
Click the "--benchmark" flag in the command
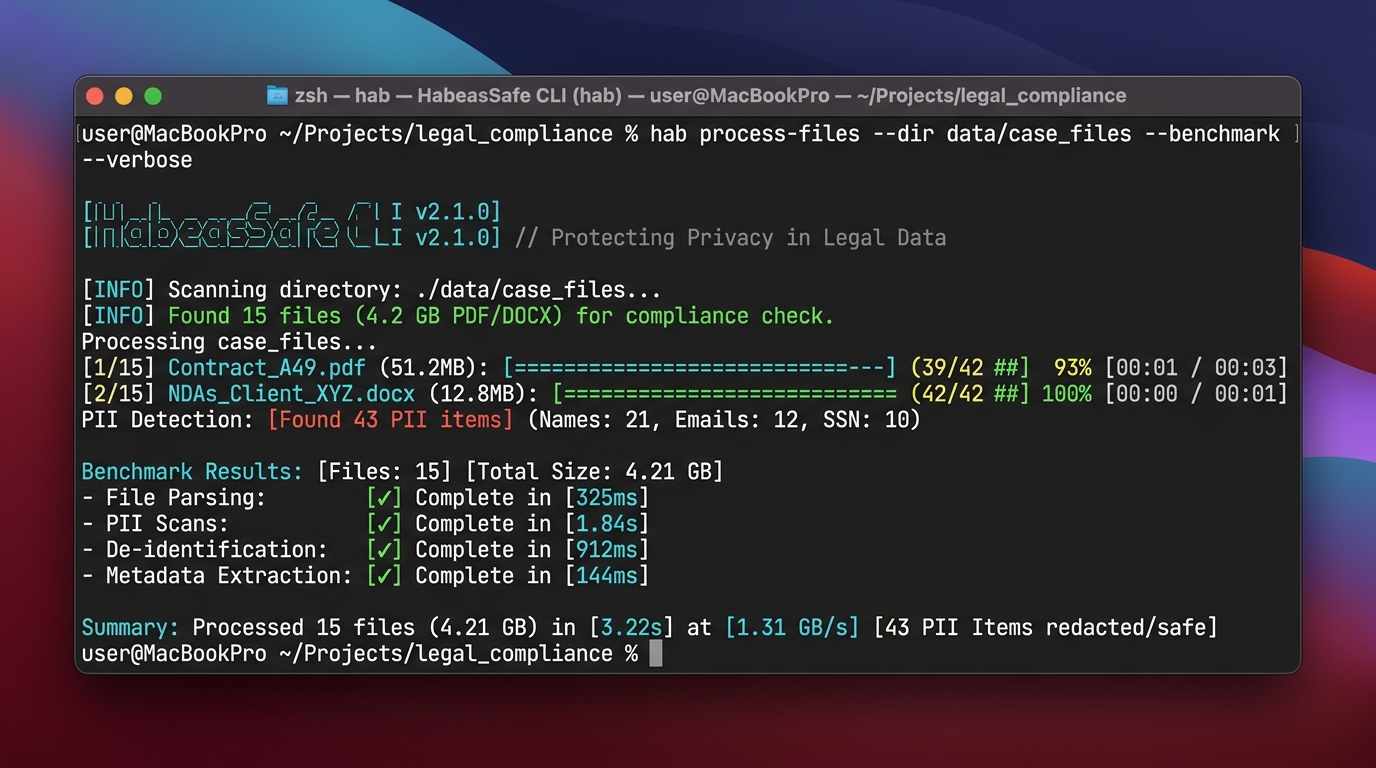[x=1213, y=133]
